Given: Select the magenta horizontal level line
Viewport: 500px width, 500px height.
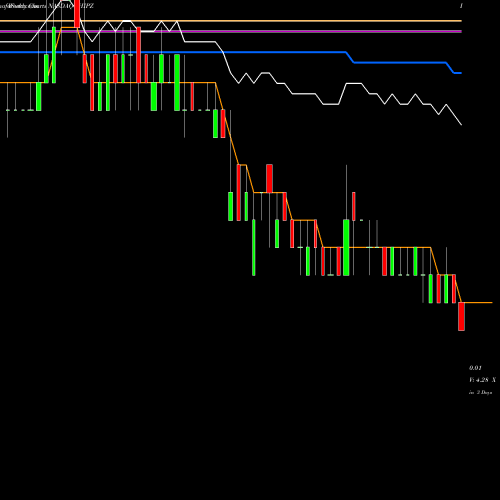Looking at the screenshot, I should point(231,31).
